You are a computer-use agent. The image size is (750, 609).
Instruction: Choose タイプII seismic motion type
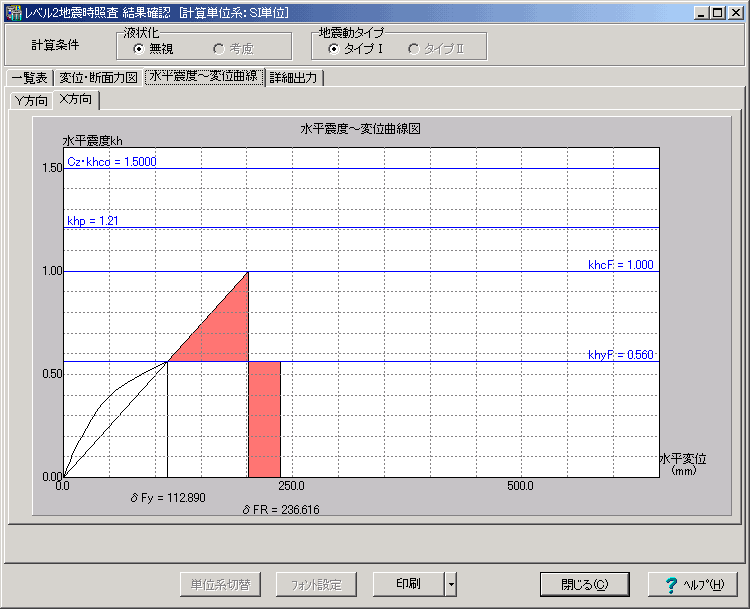[x=413, y=49]
